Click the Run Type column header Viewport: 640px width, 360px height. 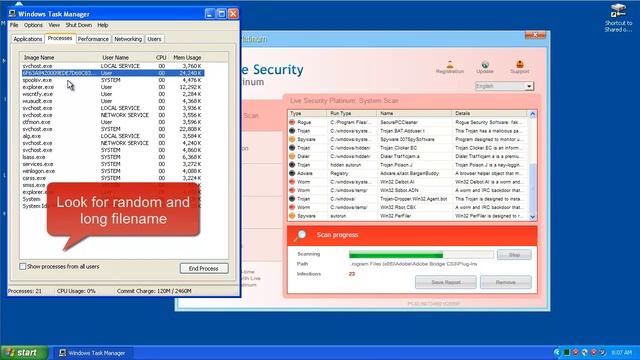click(351, 113)
